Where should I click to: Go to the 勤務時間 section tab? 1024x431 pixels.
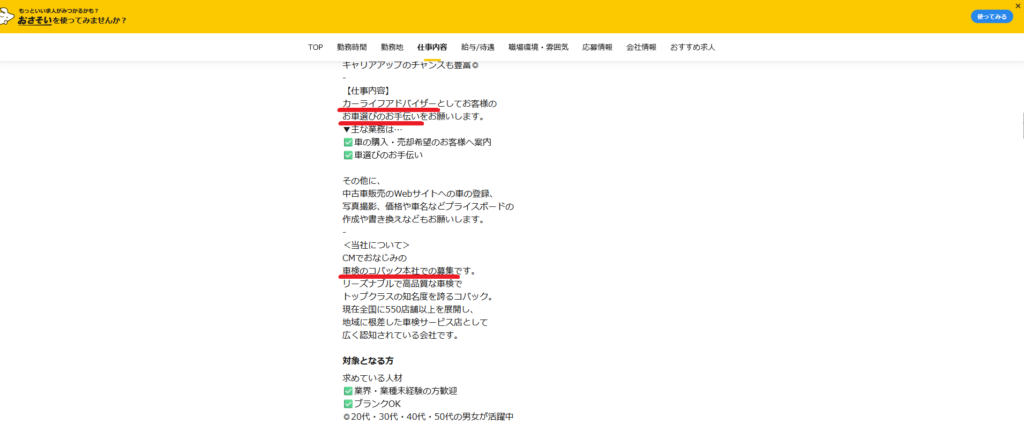tap(351, 47)
